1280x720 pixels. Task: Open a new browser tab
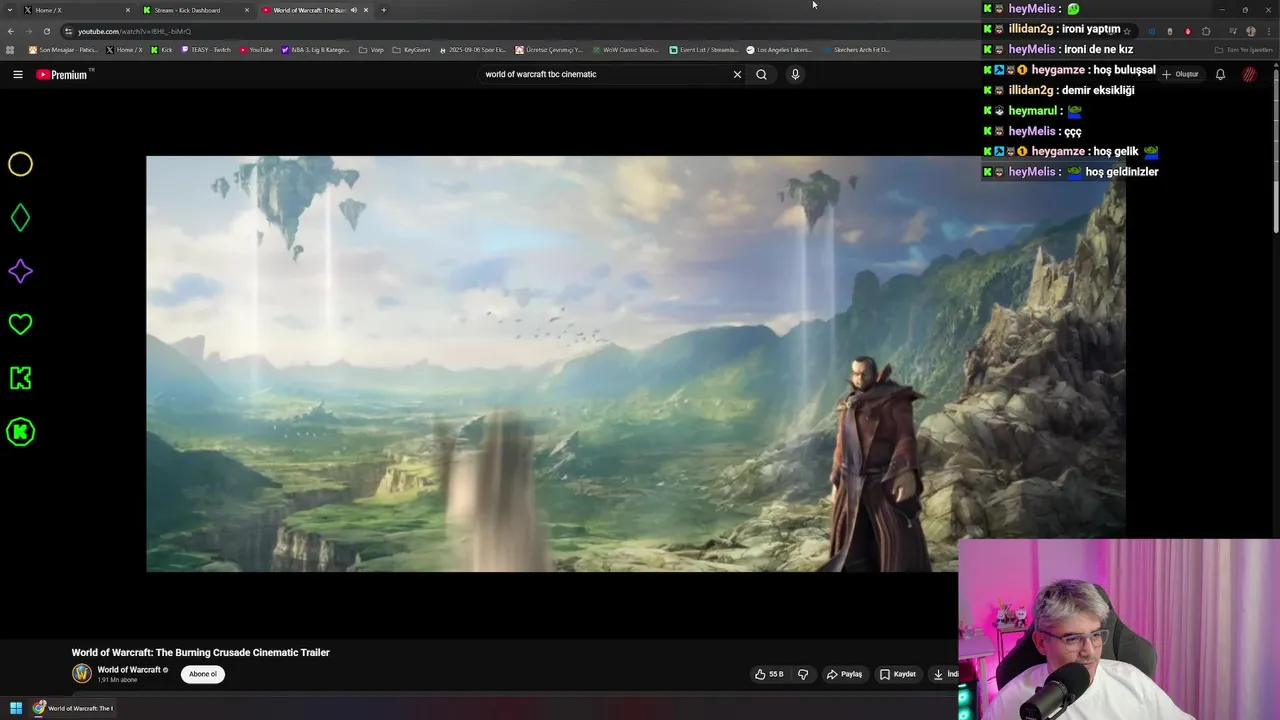point(384,10)
